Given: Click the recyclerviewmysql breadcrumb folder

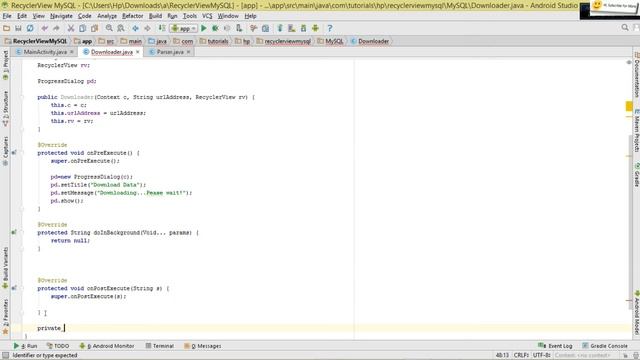Looking at the screenshot, I should coord(283,41).
